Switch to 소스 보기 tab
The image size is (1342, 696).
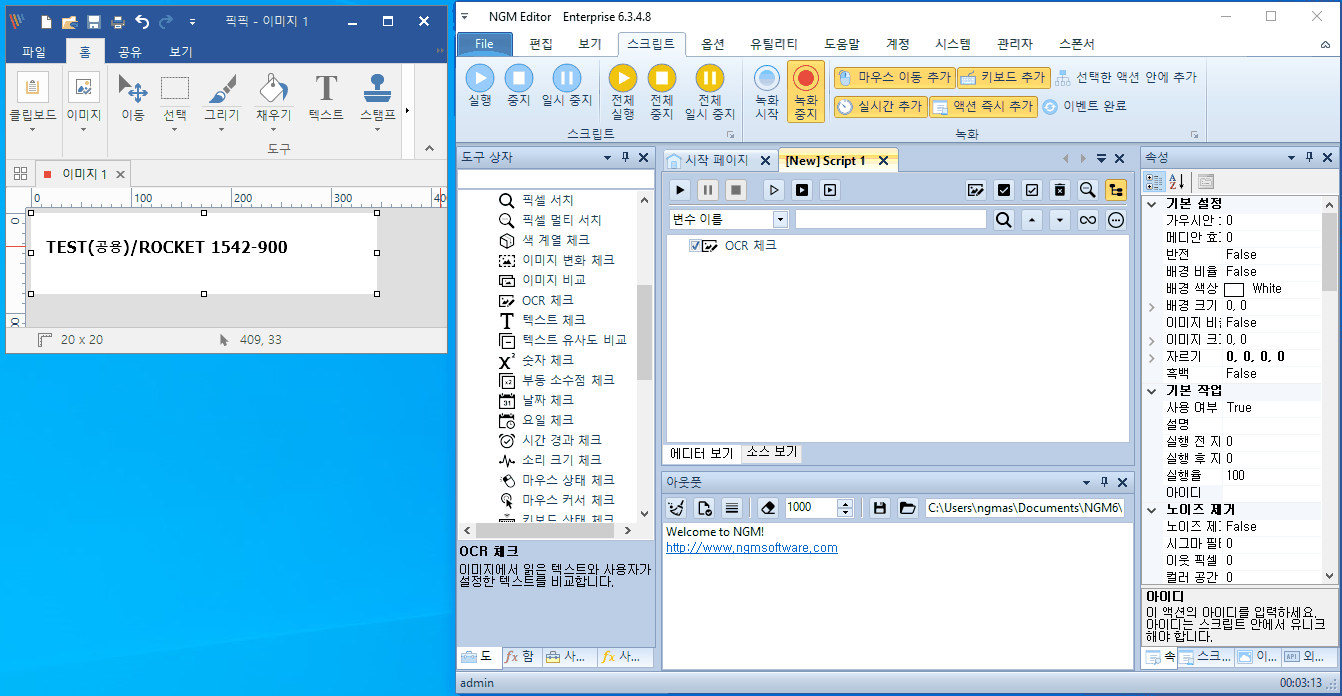point(771,453)
